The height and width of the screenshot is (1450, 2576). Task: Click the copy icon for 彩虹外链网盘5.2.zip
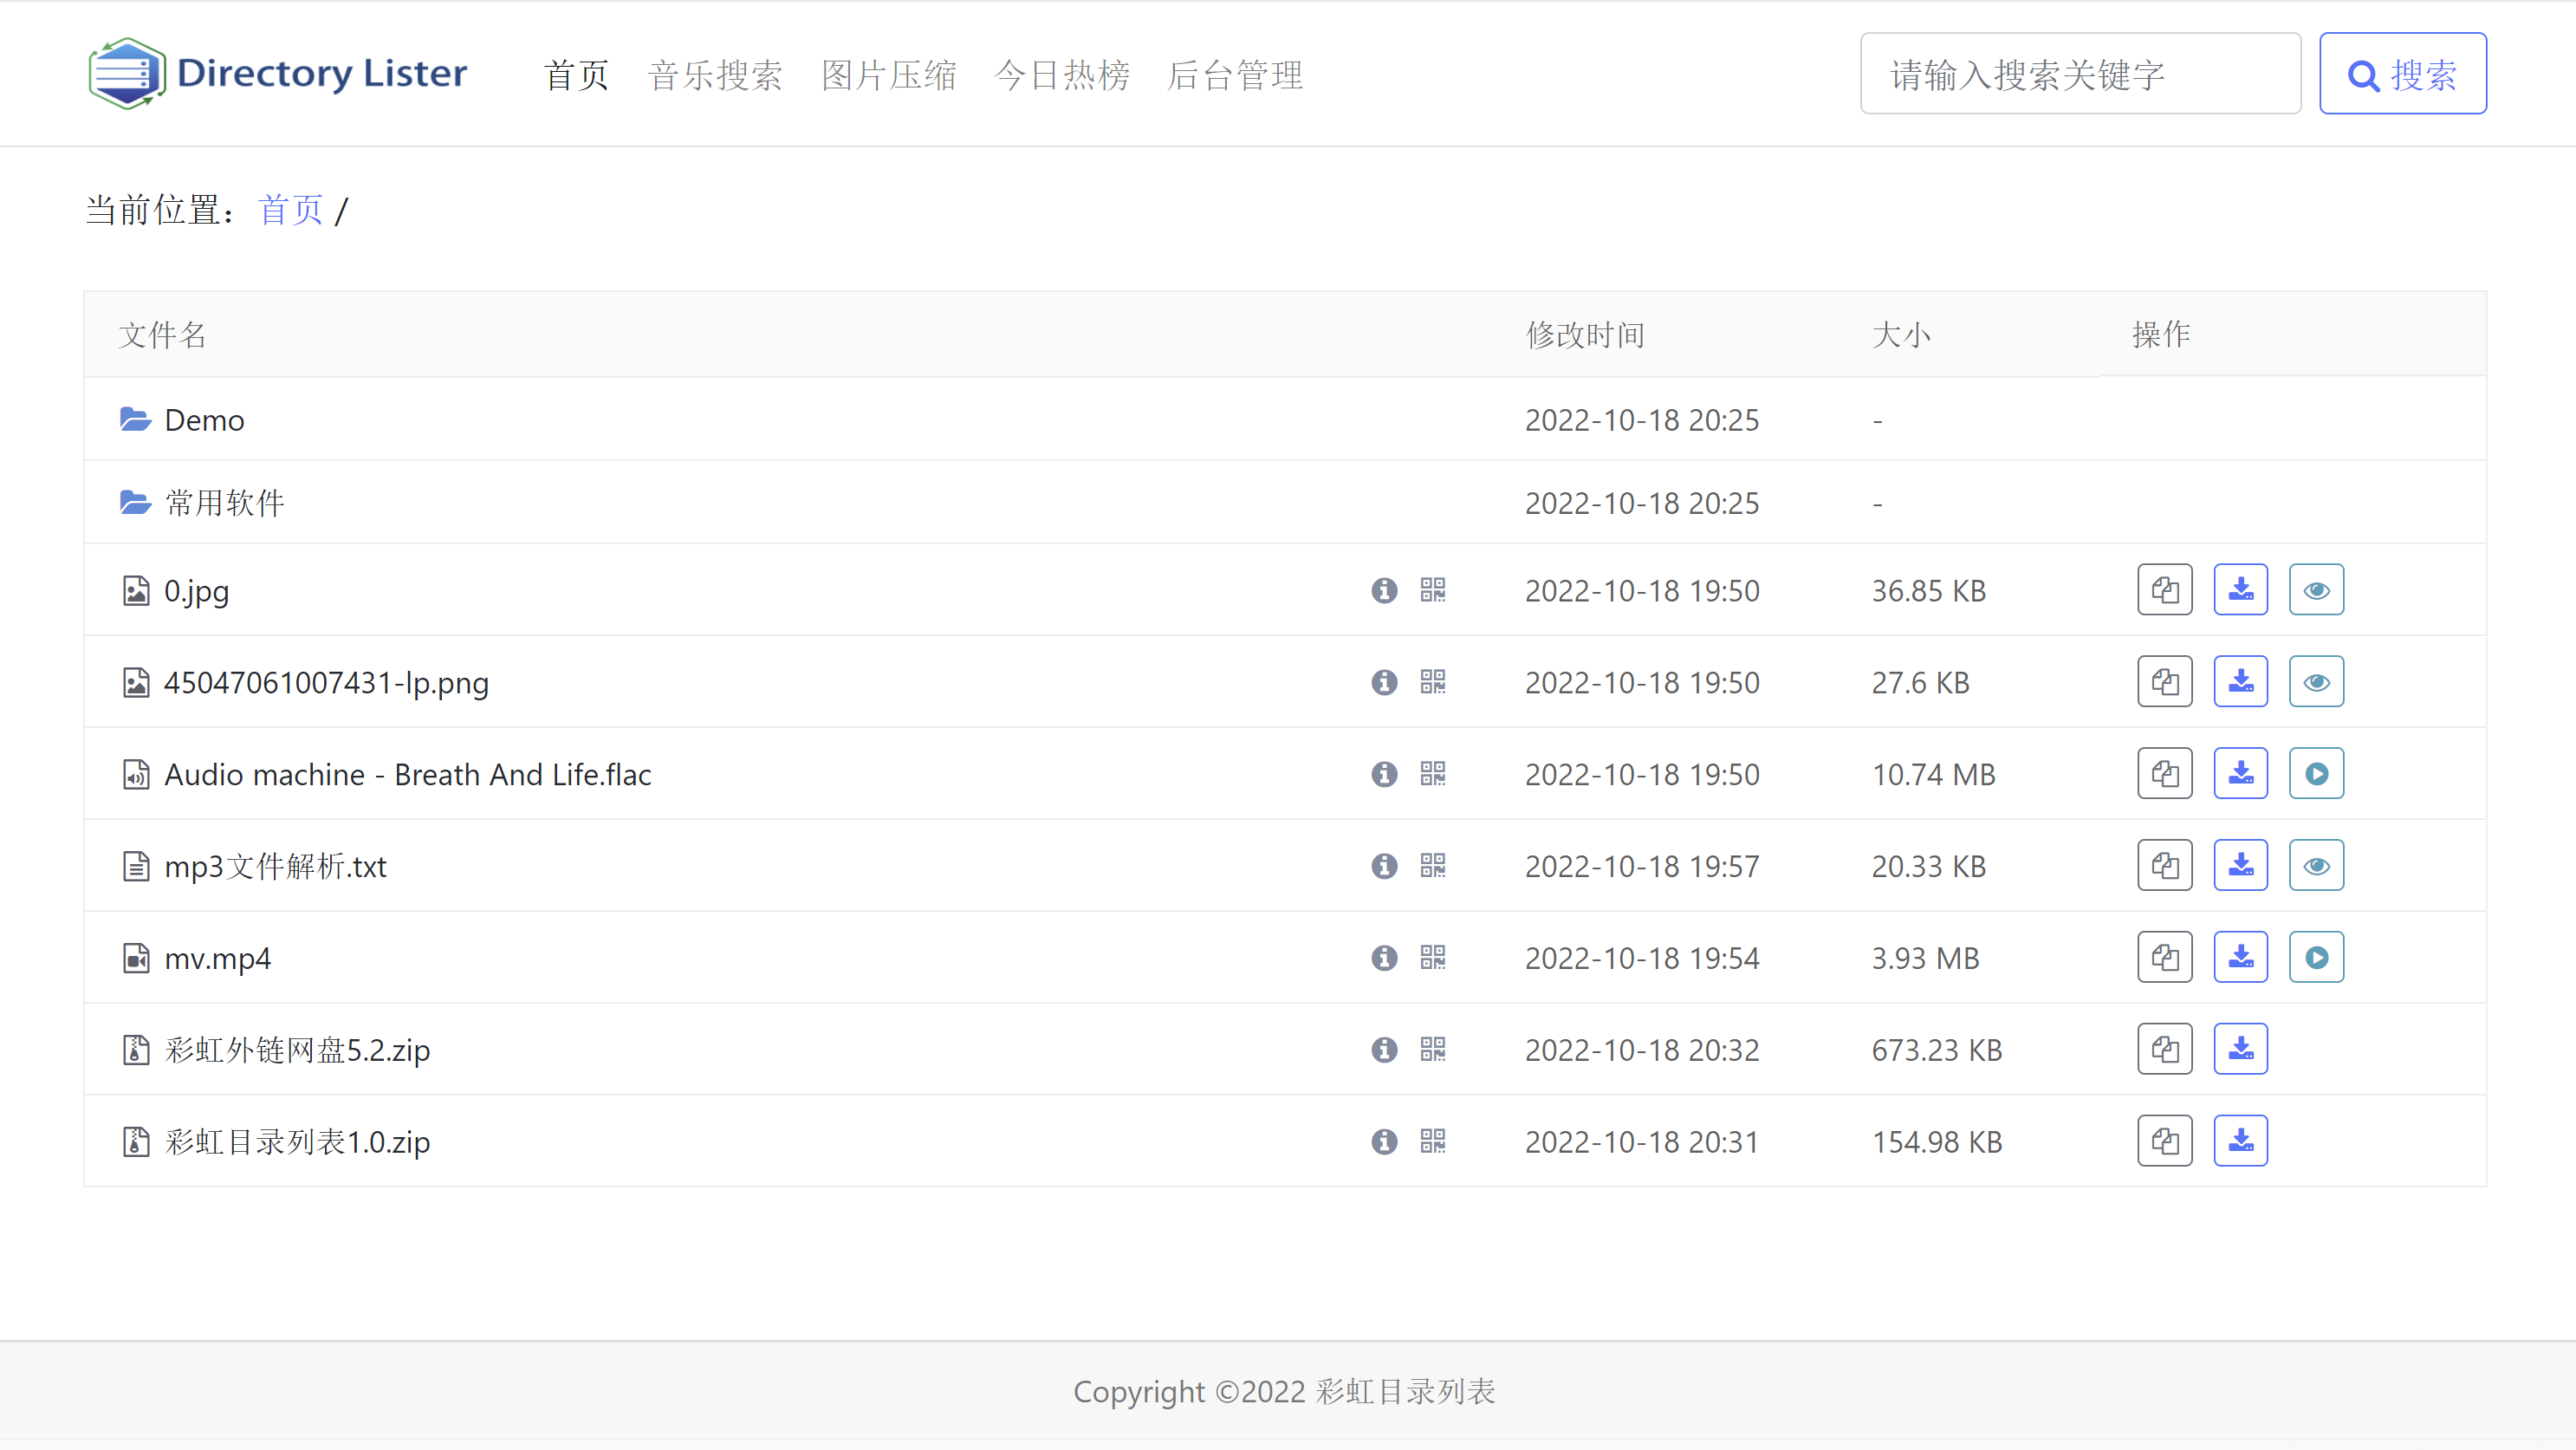pyautogui.click(x=2164, y=1050)
